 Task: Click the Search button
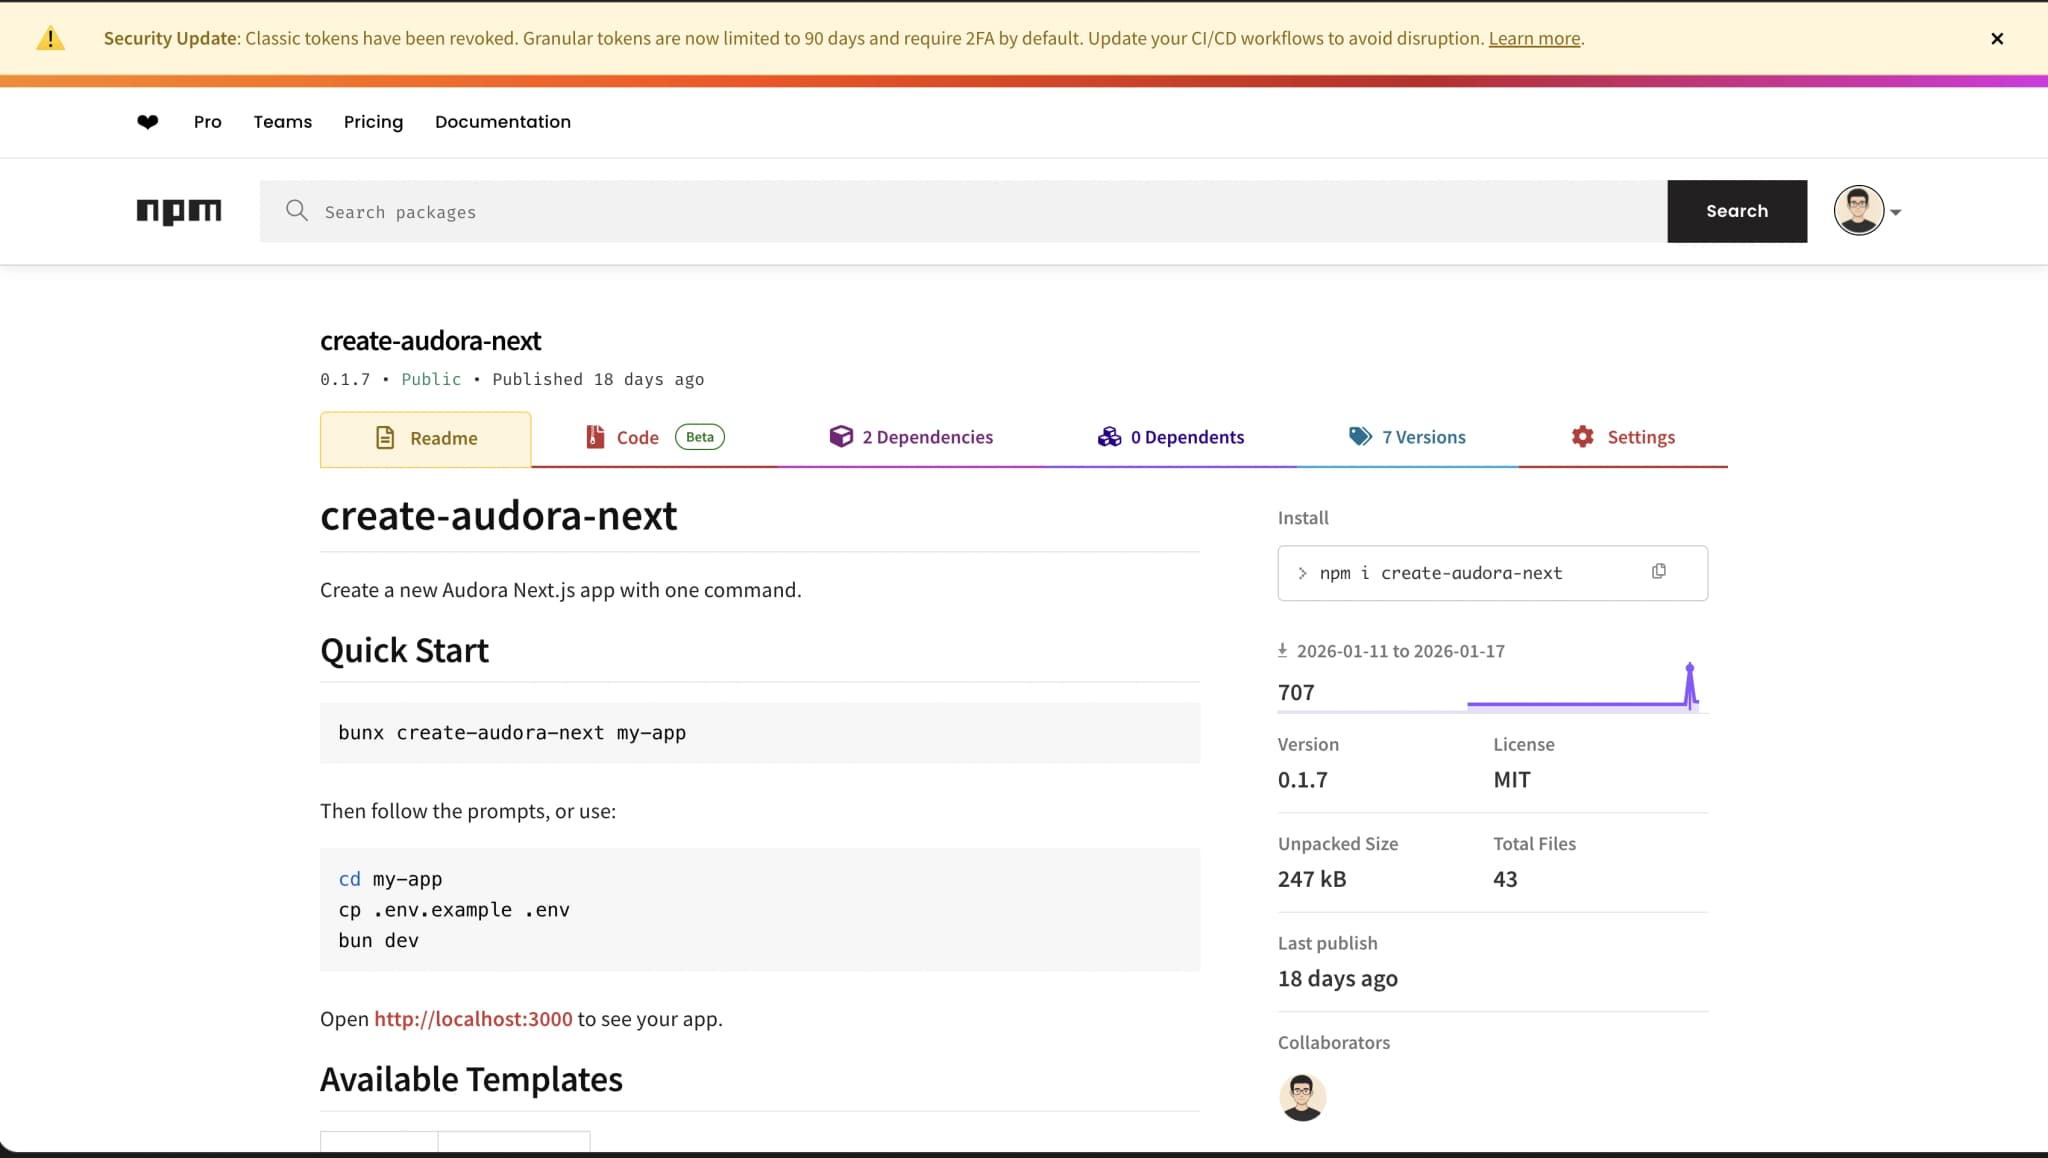[1737, 211]
